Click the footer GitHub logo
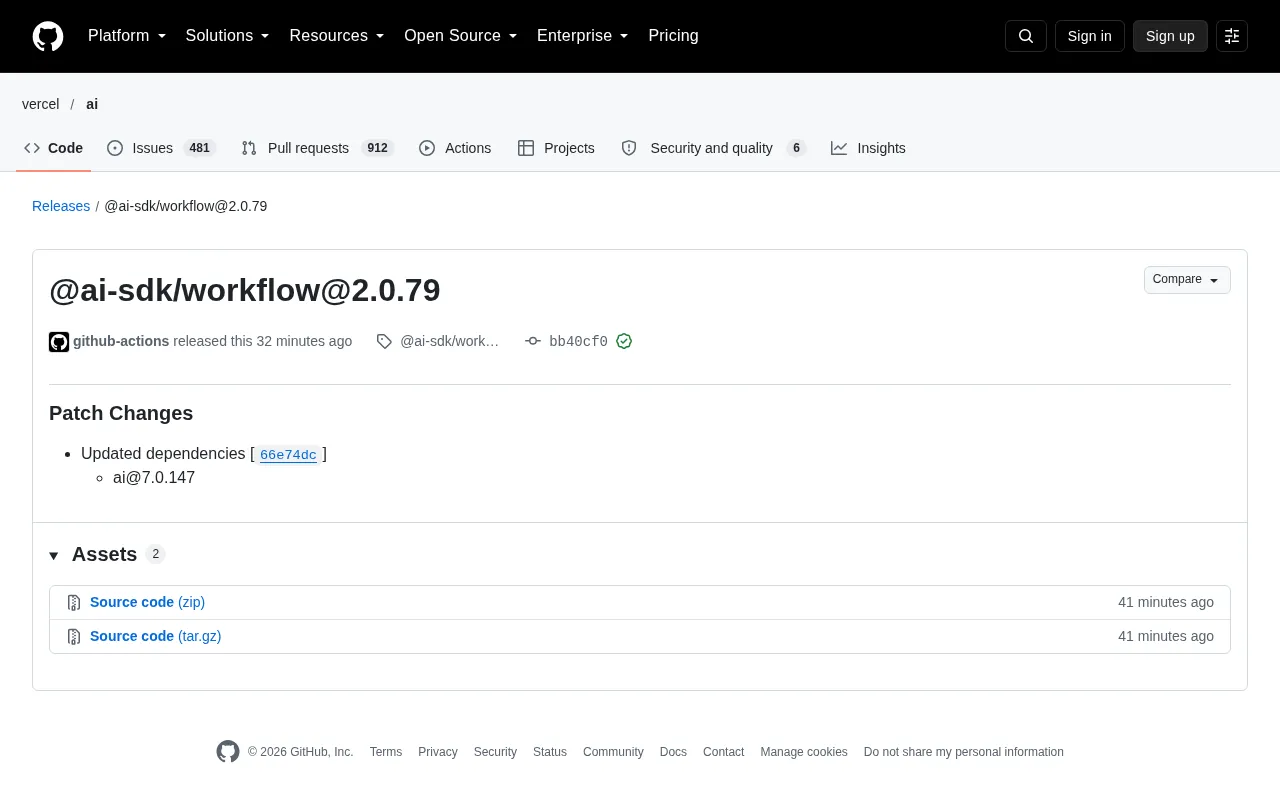This screenshot has height=800, width=1280. click(228, 752)
